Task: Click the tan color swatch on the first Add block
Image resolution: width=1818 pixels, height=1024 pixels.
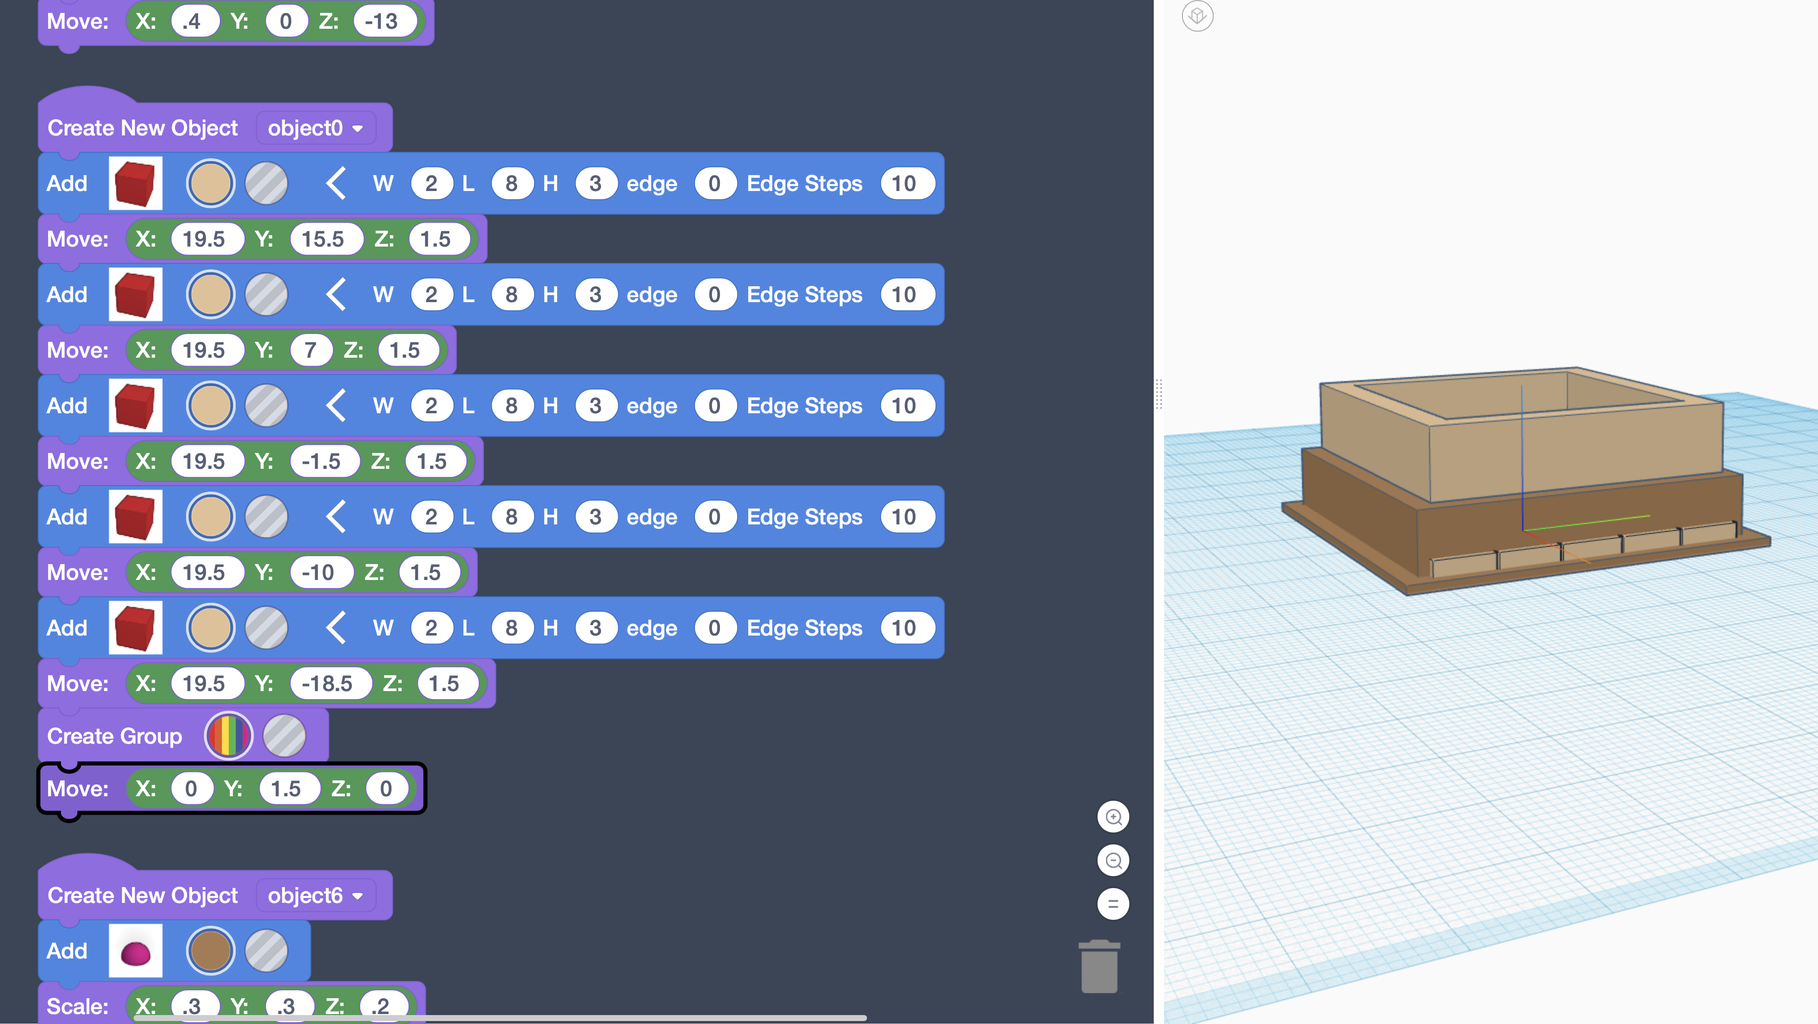Action: (210, 183)
